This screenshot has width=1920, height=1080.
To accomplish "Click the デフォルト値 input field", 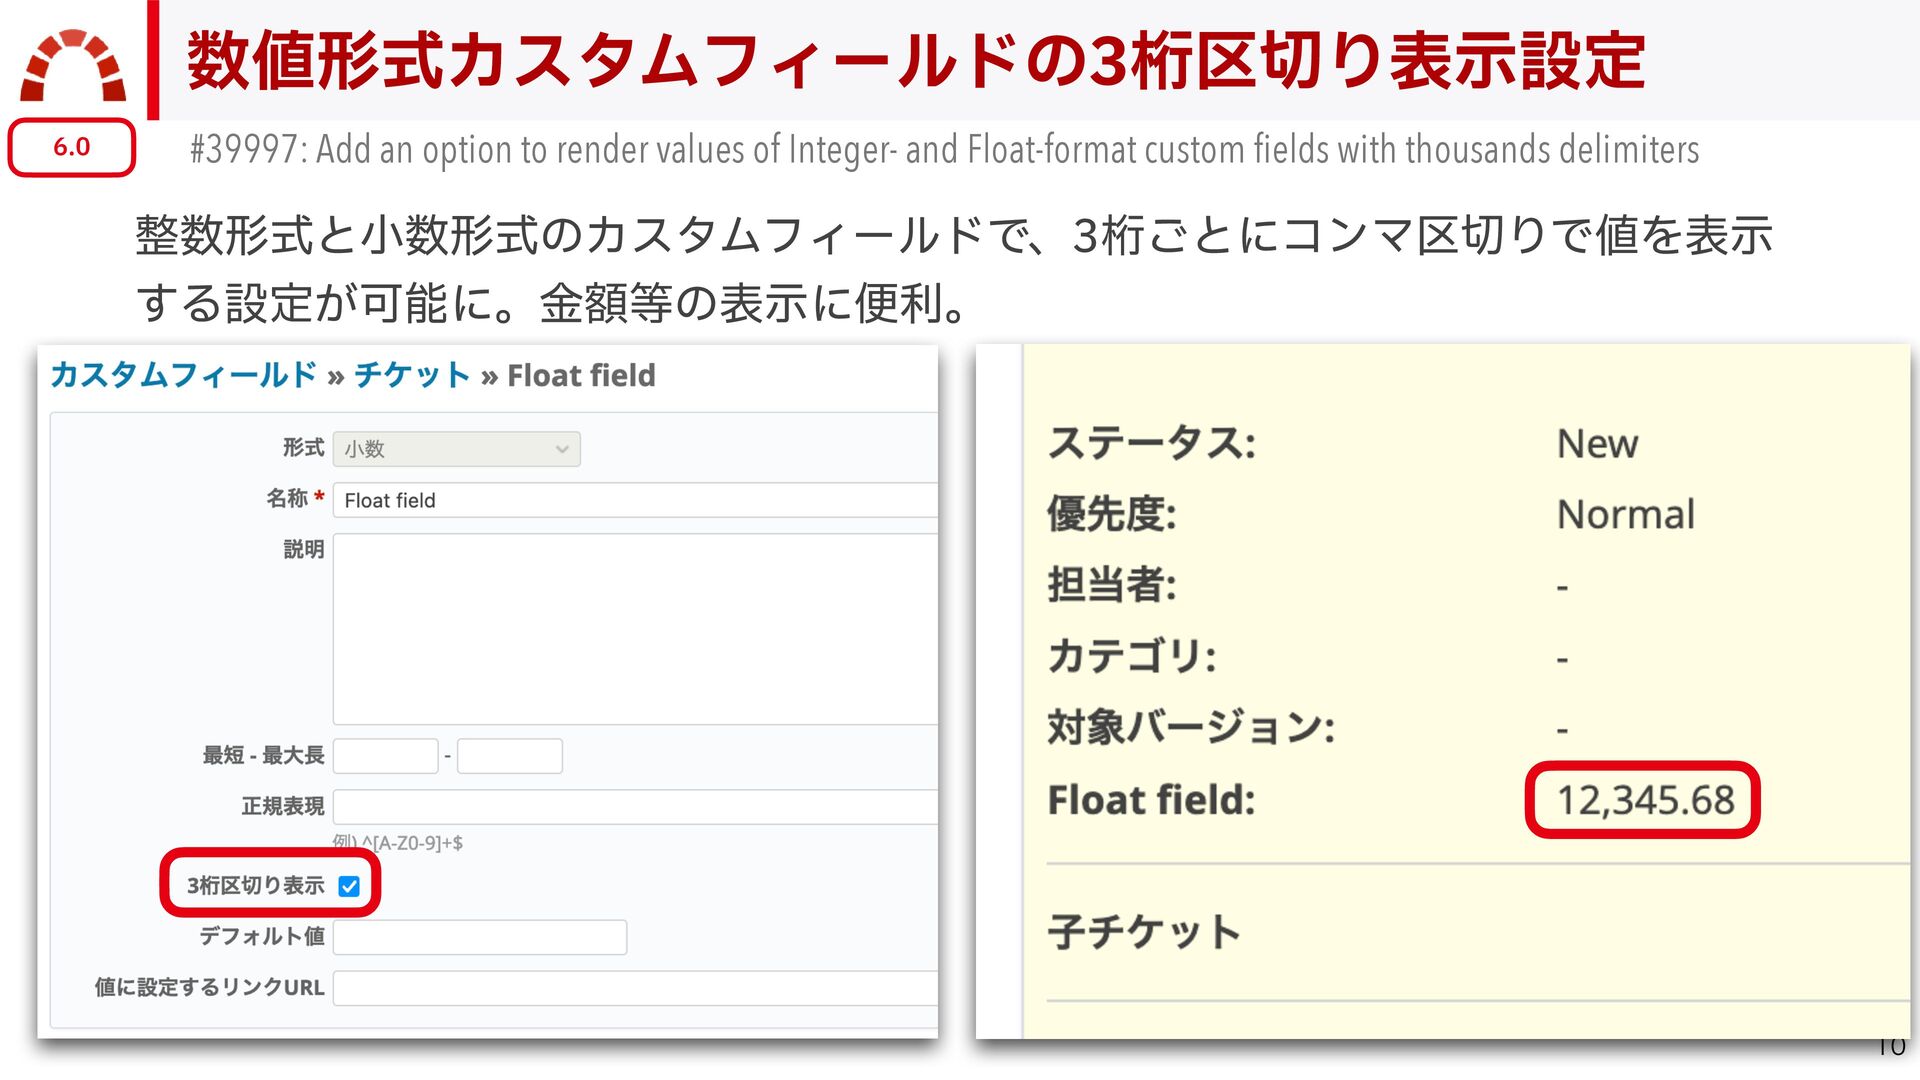I will 480,937.
